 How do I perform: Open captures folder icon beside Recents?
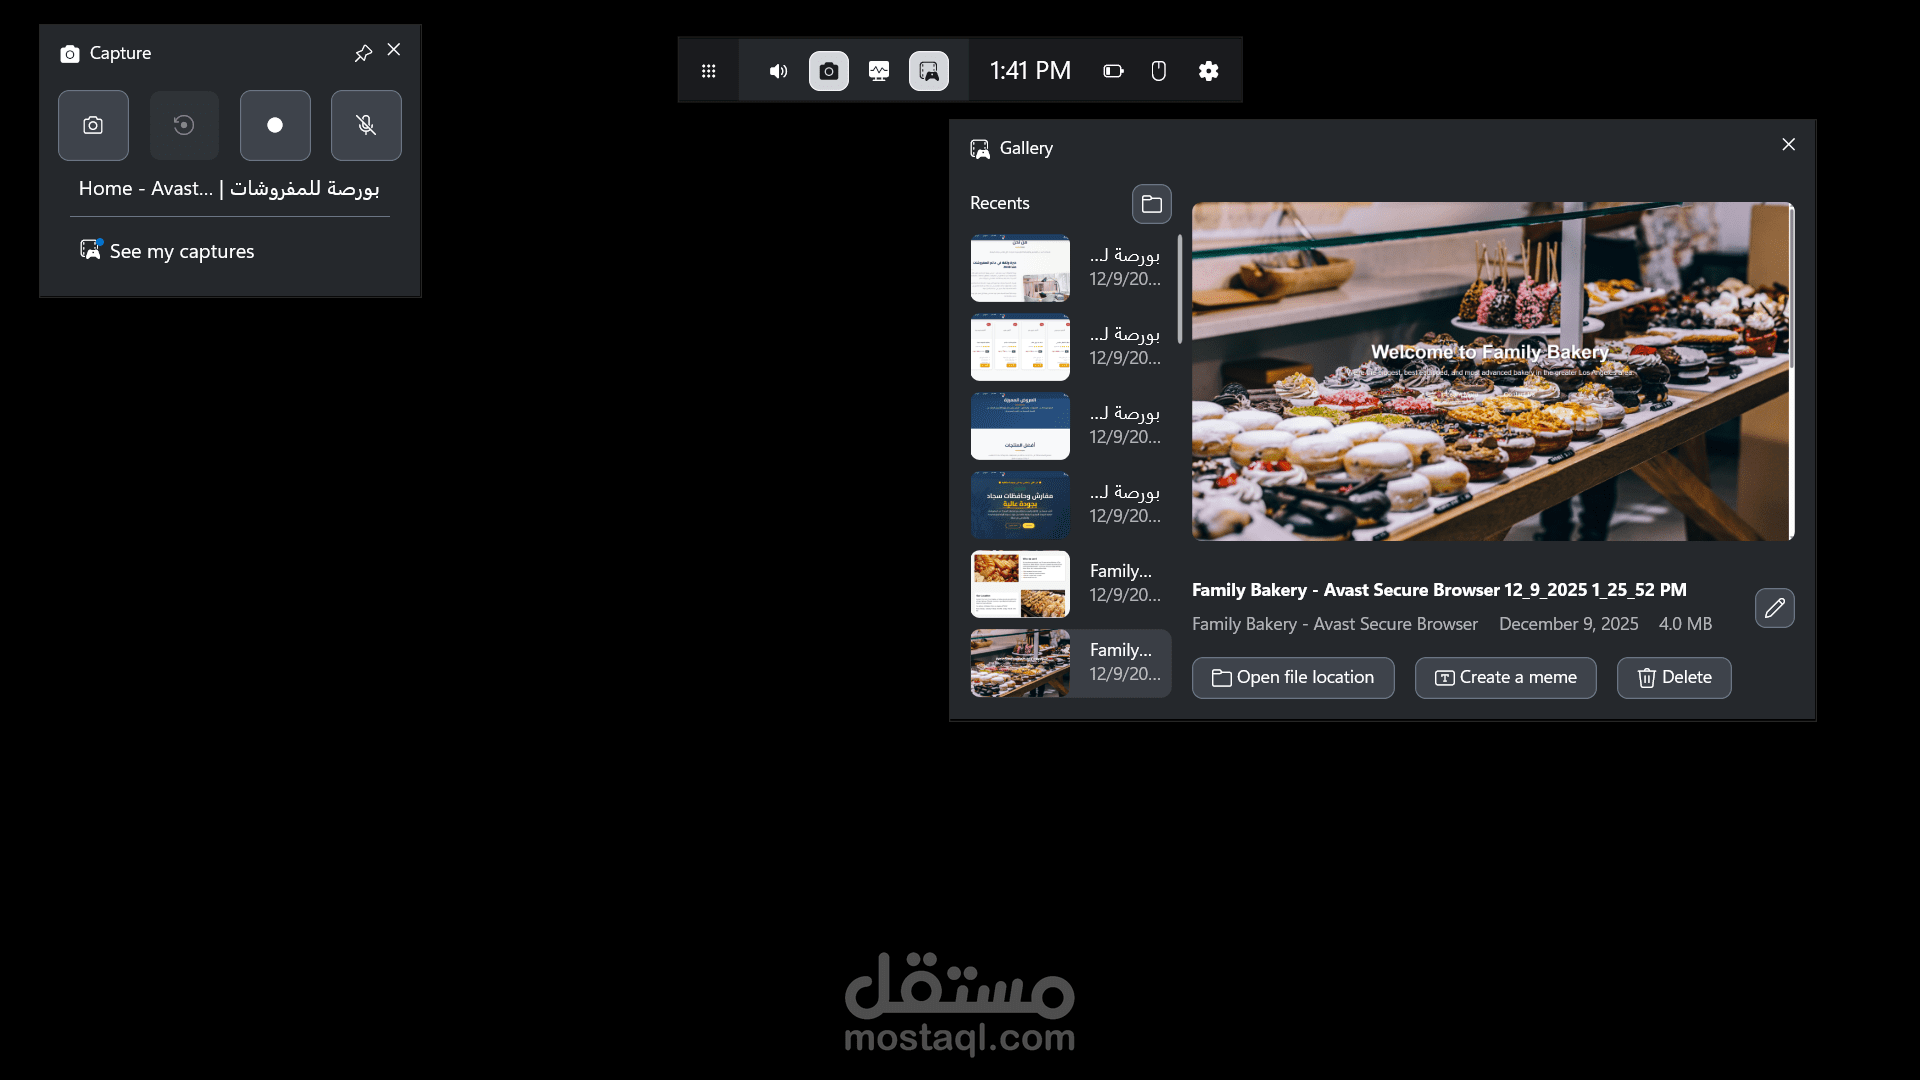point(1151,204)
